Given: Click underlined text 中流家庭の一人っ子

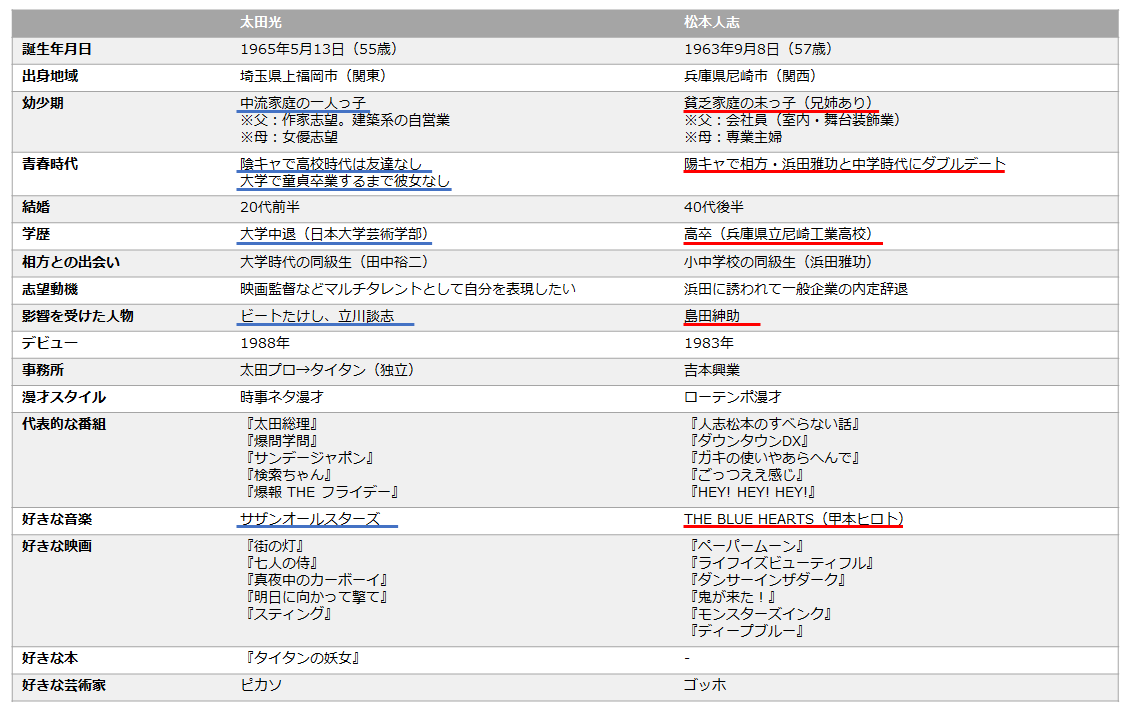Looking at the screenshot, I should coord(303,103).
